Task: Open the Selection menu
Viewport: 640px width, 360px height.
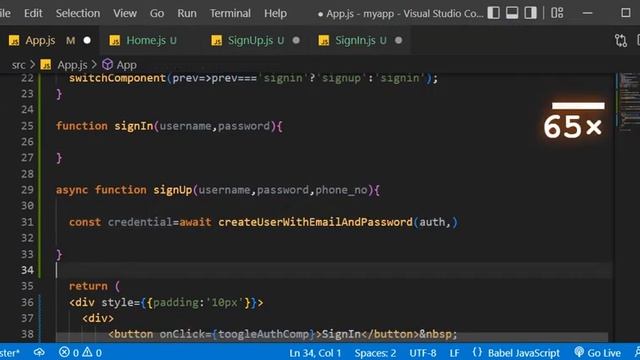Action: coord(78,13)
